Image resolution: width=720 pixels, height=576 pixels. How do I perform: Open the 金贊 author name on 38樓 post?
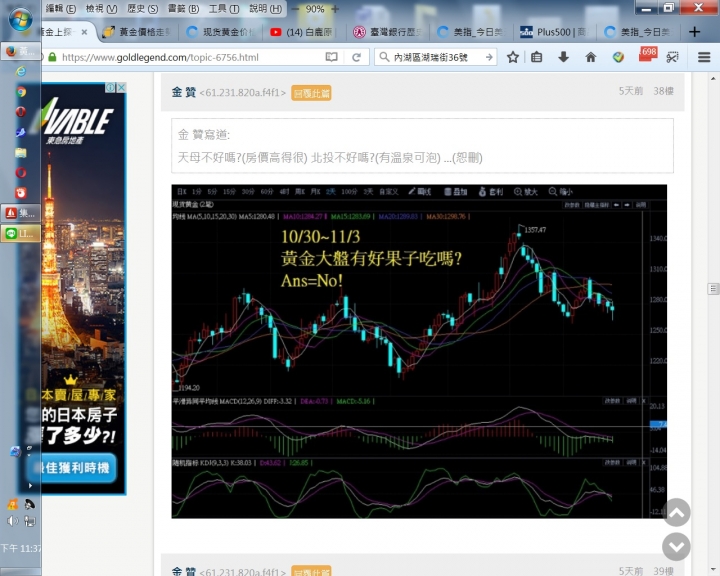tap(184, 92)
